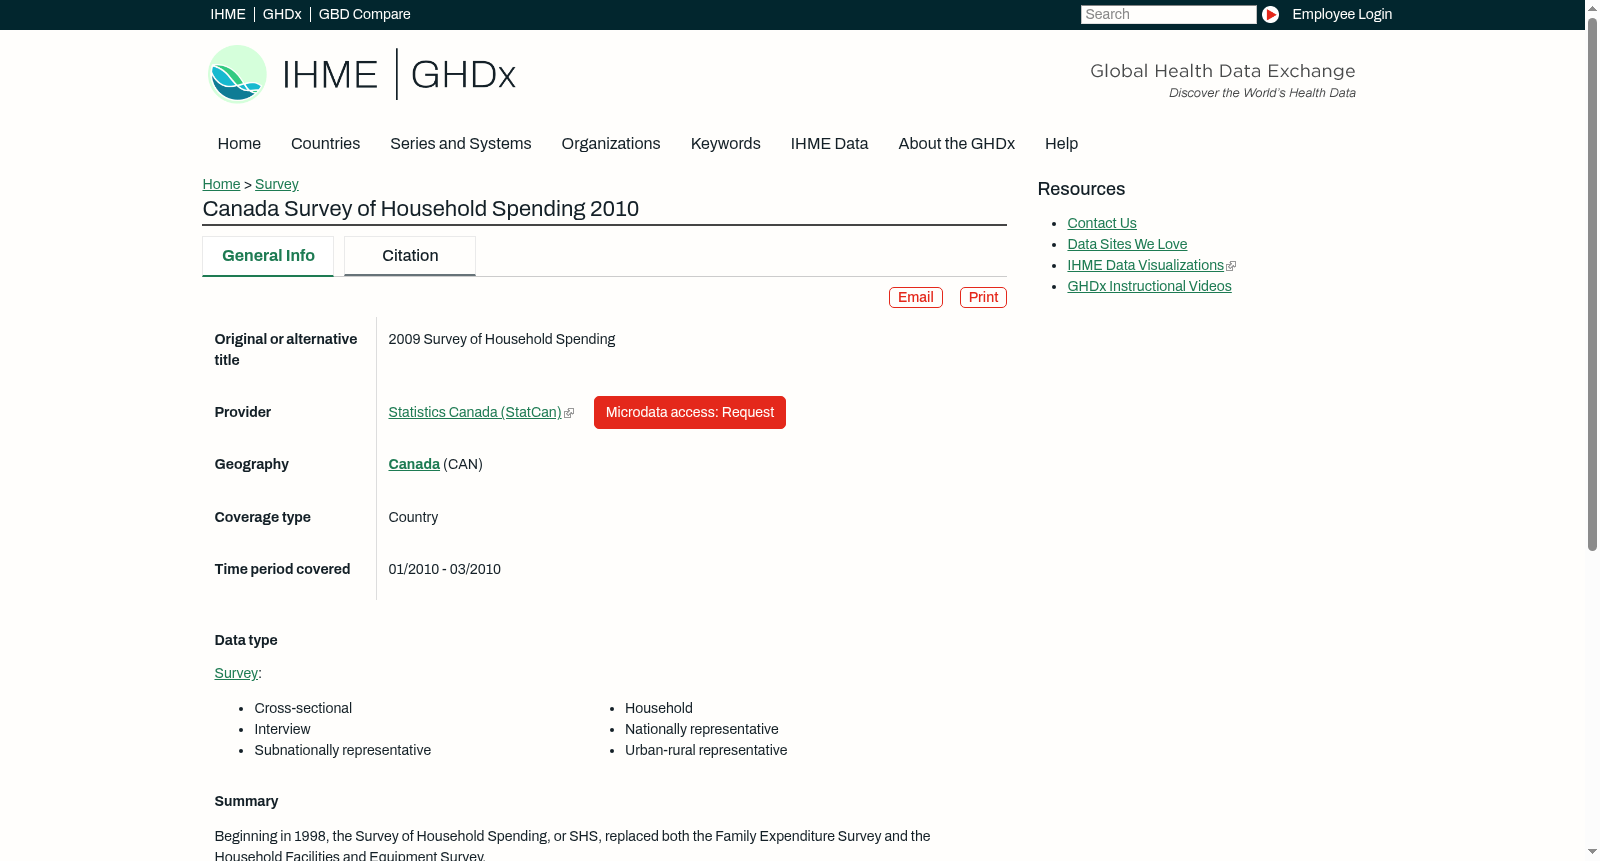1600x861 pixels.
Task: Open the Organizations menu
Action: coord(611,144)
